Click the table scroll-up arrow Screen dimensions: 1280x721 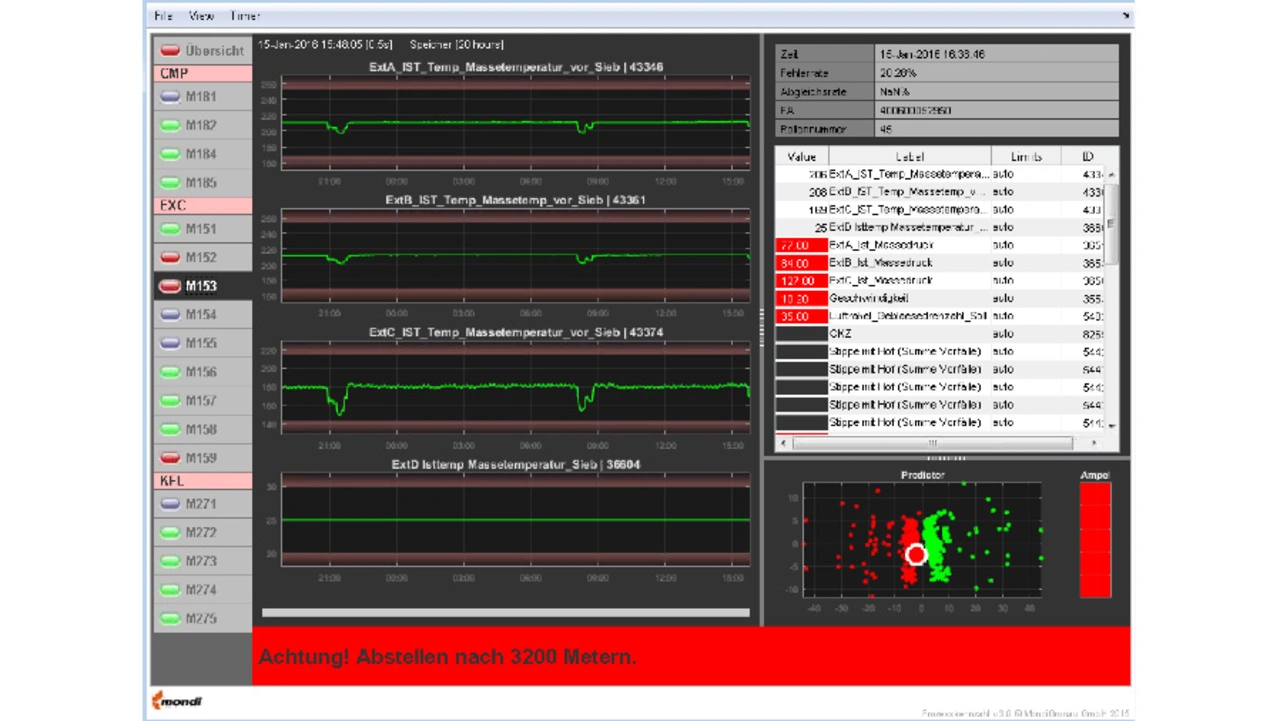click(1111, 173)
